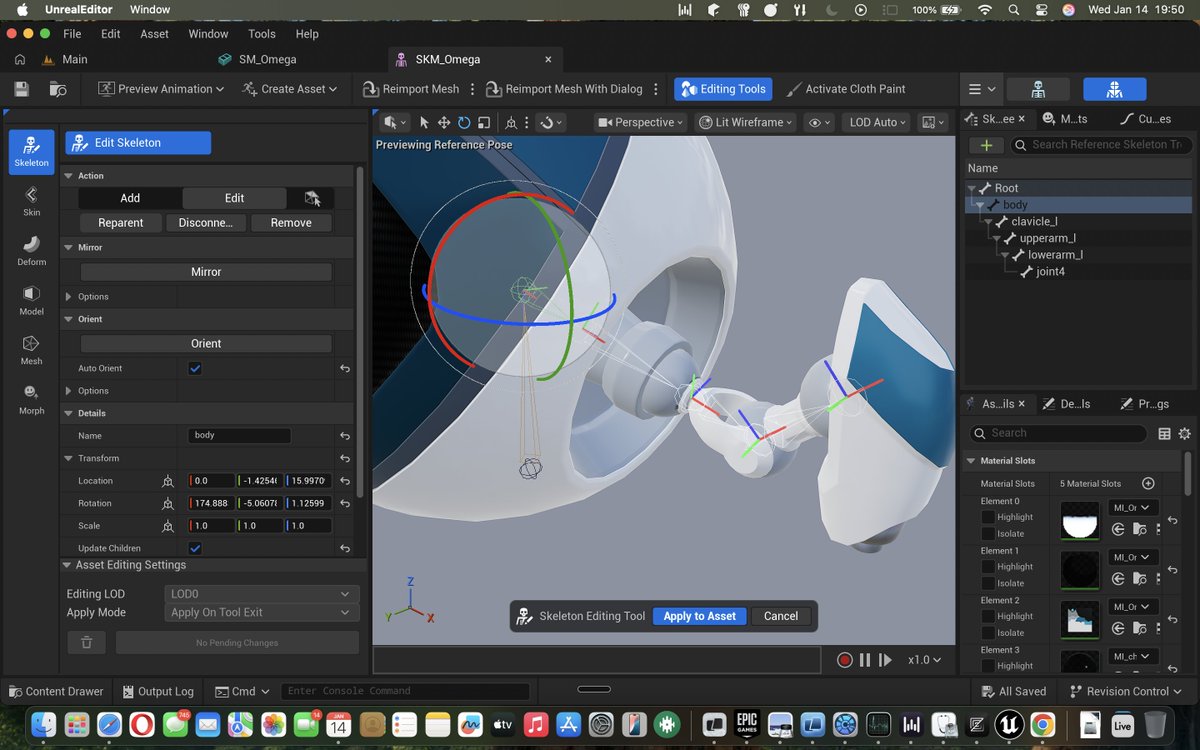
Task: Browse to Element 1 material in Content Browser
Action: click(1139, 579)
